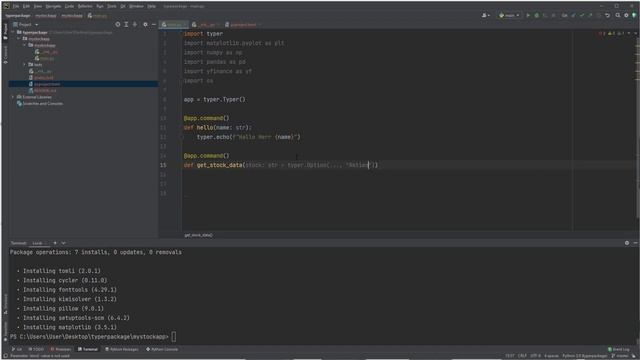Click Collapse All in Project panel
640x360 pixels.
pyautogui.click(x=135, y=24)
